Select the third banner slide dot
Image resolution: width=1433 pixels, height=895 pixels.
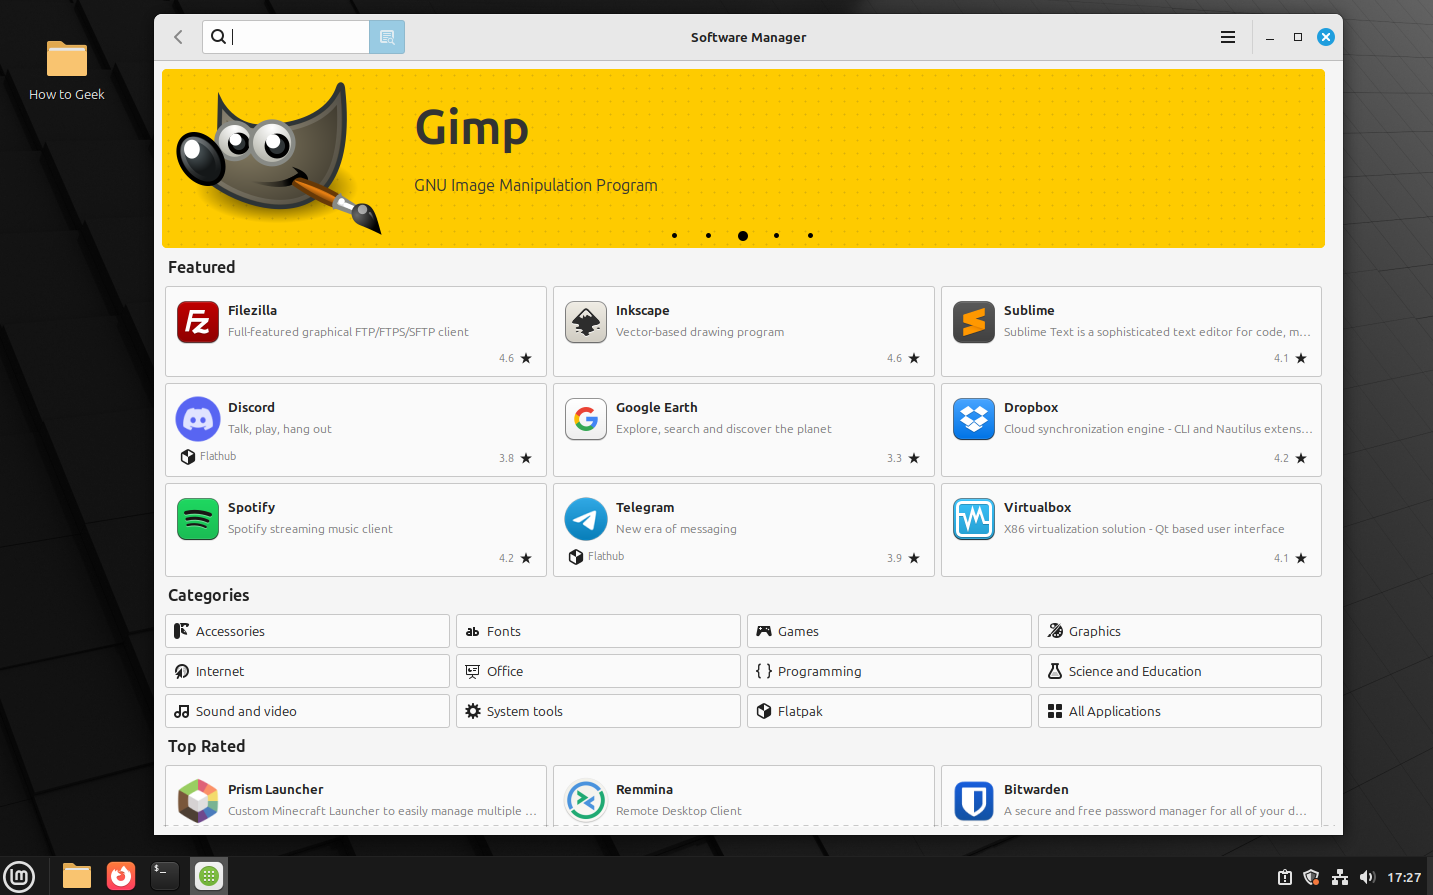(743, 236)
